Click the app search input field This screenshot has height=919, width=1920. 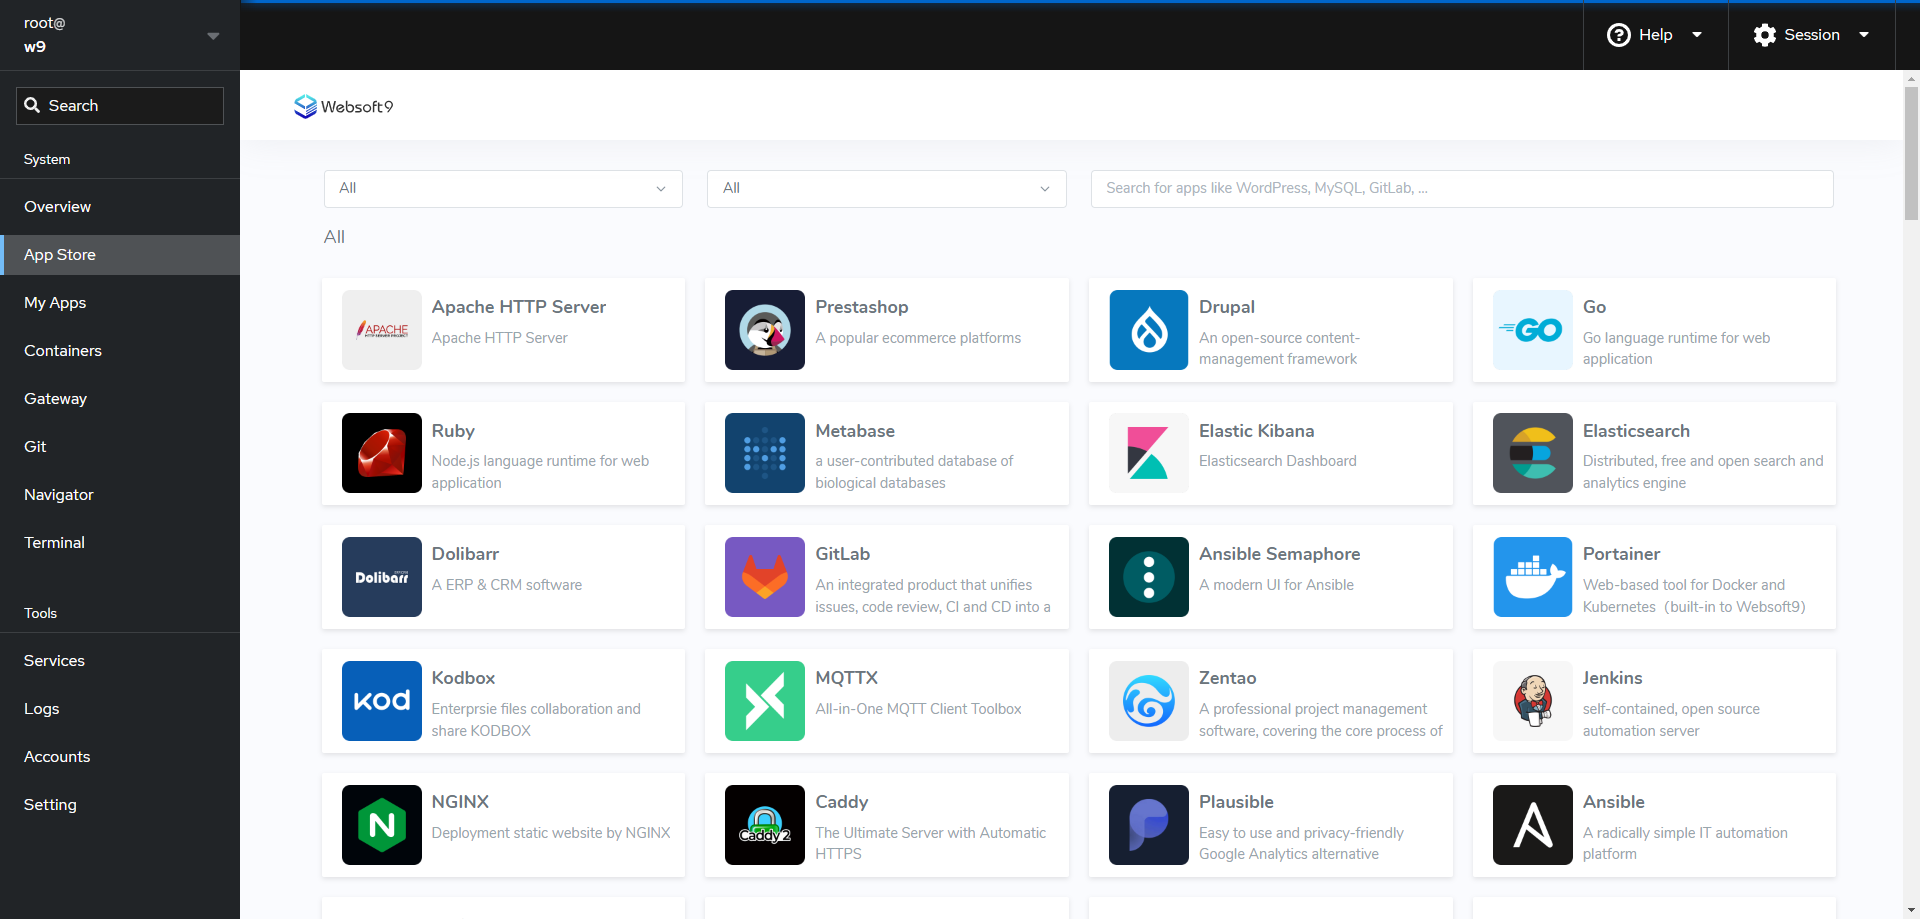pyautogui.click(x=1462, y=188)
